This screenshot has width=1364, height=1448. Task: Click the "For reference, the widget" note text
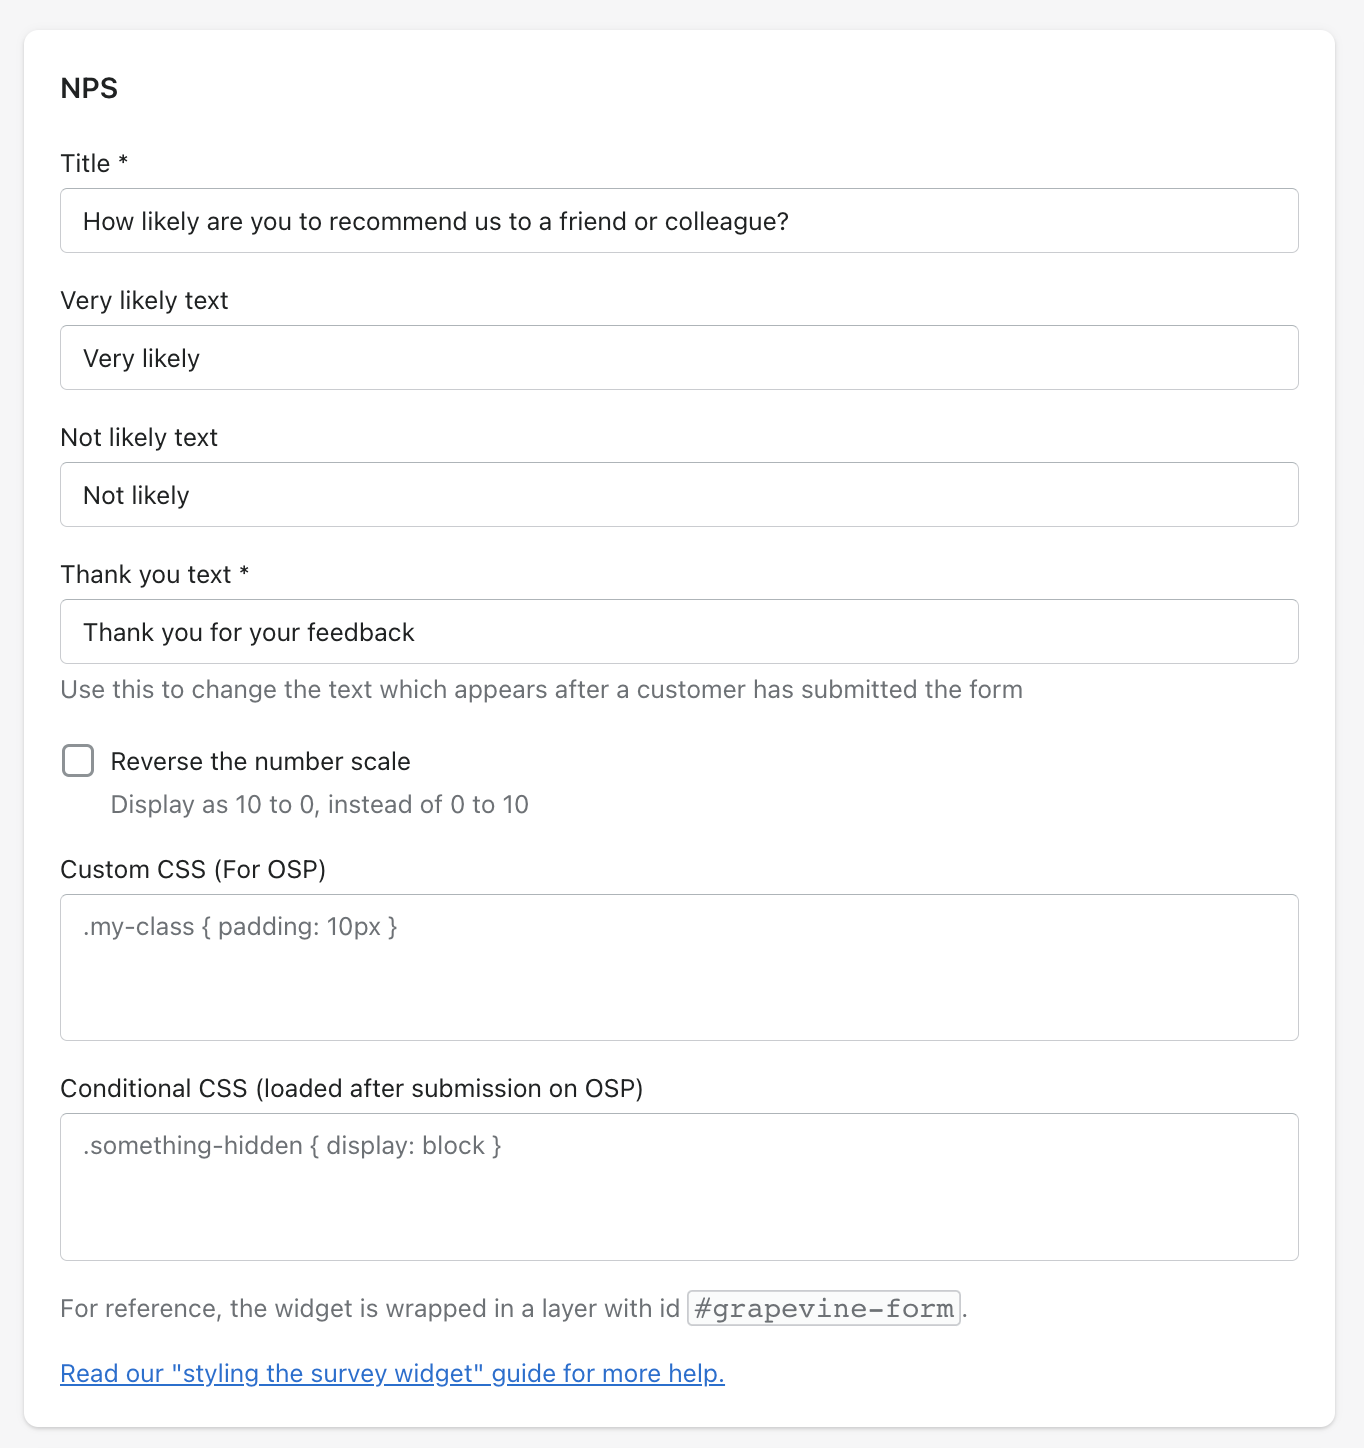(370, 1308)
